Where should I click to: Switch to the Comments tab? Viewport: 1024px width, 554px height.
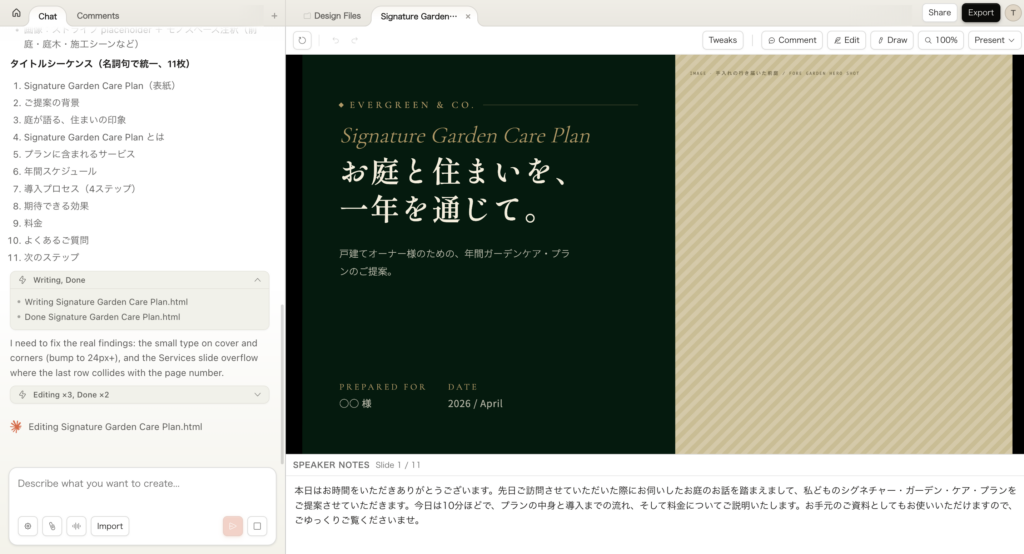coord(97,16)
